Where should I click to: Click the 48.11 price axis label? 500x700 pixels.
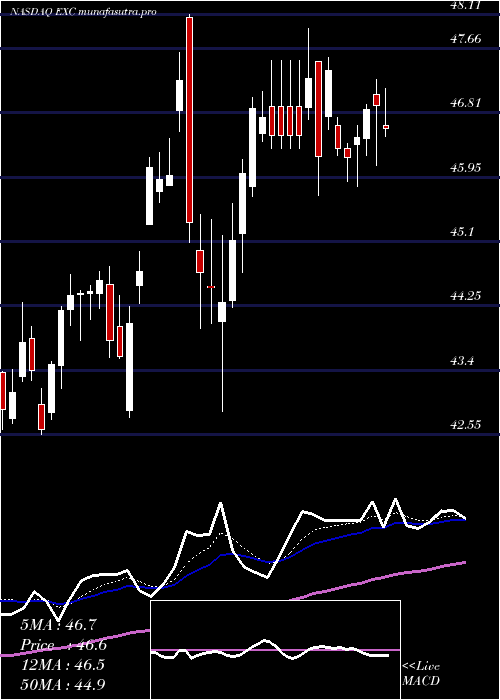(x=465, y=5)
